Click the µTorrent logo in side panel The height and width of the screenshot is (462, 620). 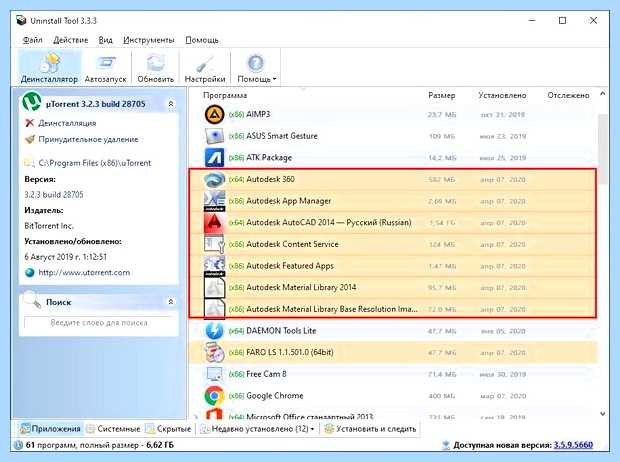tap(32, 102)
